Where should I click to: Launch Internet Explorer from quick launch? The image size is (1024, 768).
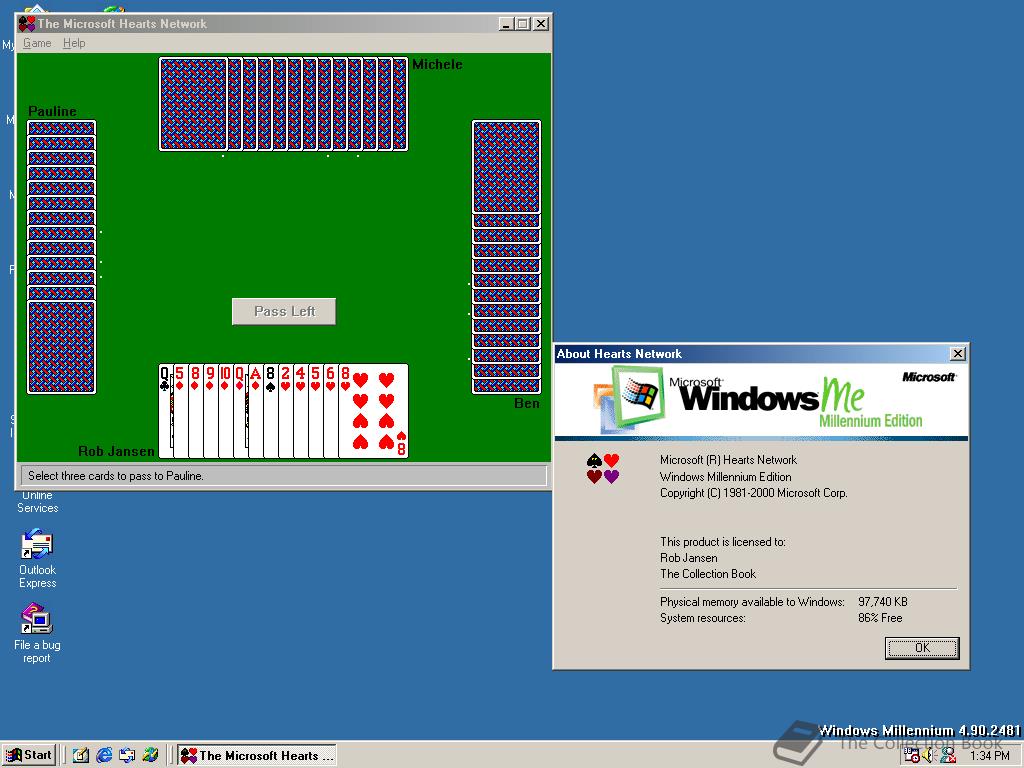click(104, 756)
